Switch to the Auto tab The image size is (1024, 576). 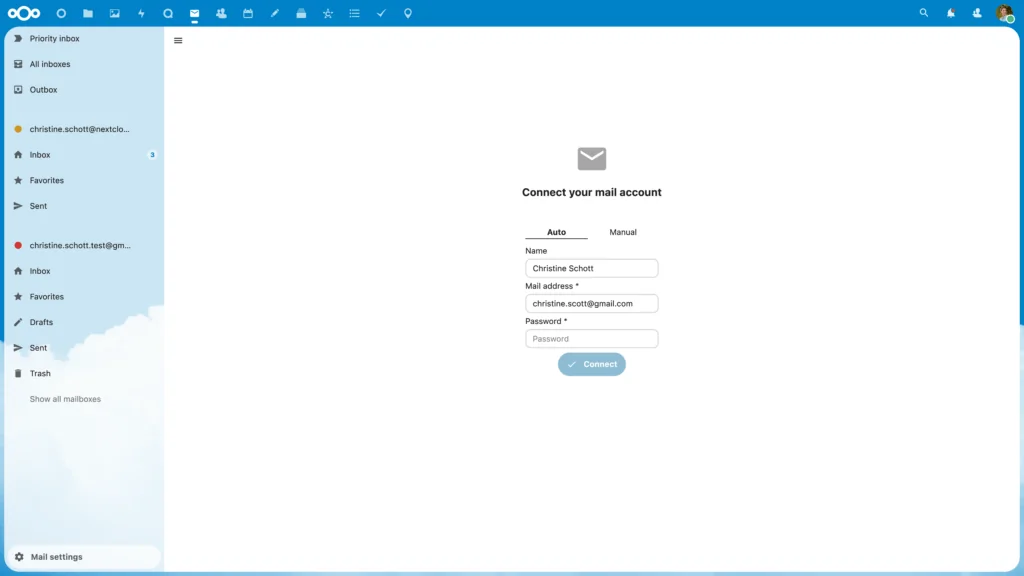pos(556,232)
